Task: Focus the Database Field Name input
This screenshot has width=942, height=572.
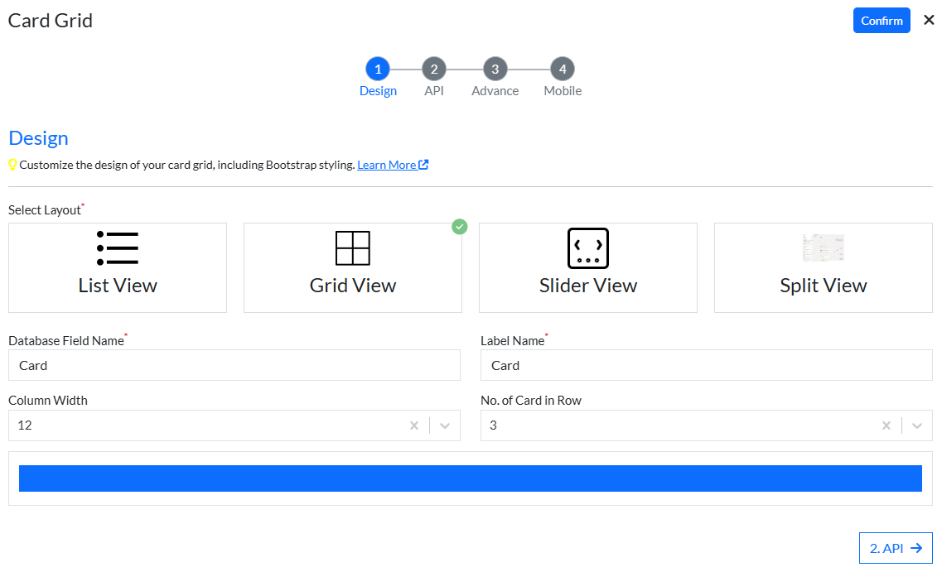Action: tap(234, 366)
